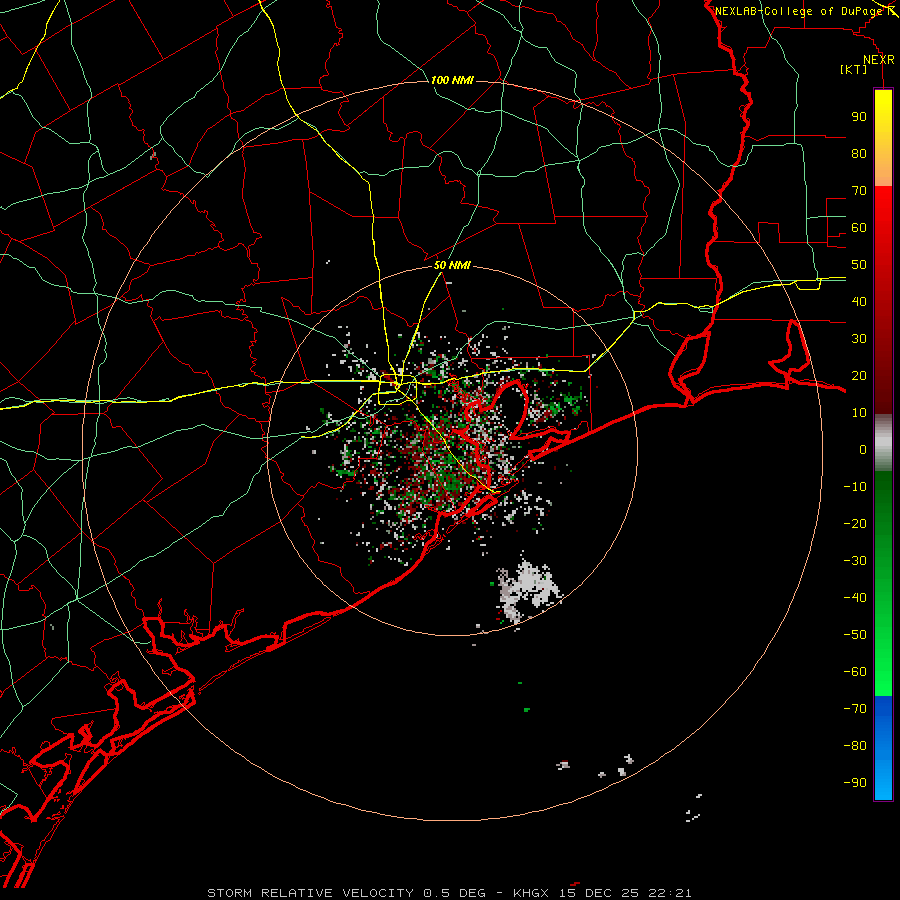Click the -20 value on velocity scale
Viewport: 900px width, 900px height.
tap(855, 523)
